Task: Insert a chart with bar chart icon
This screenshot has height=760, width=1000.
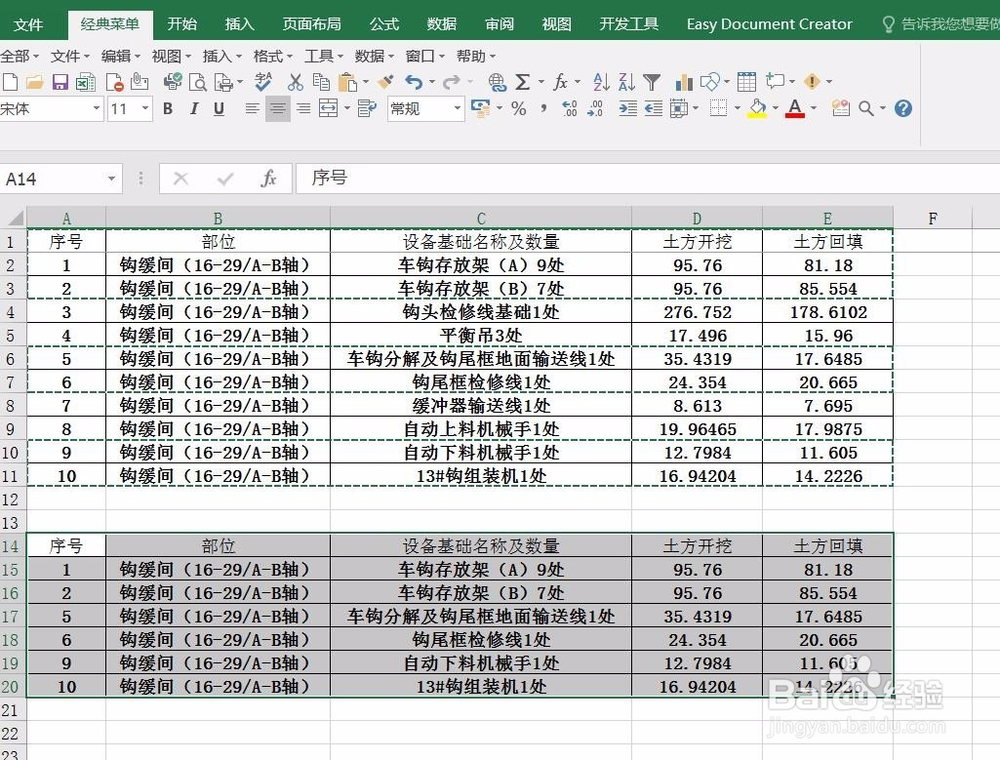Action: (x=684, y=82)
